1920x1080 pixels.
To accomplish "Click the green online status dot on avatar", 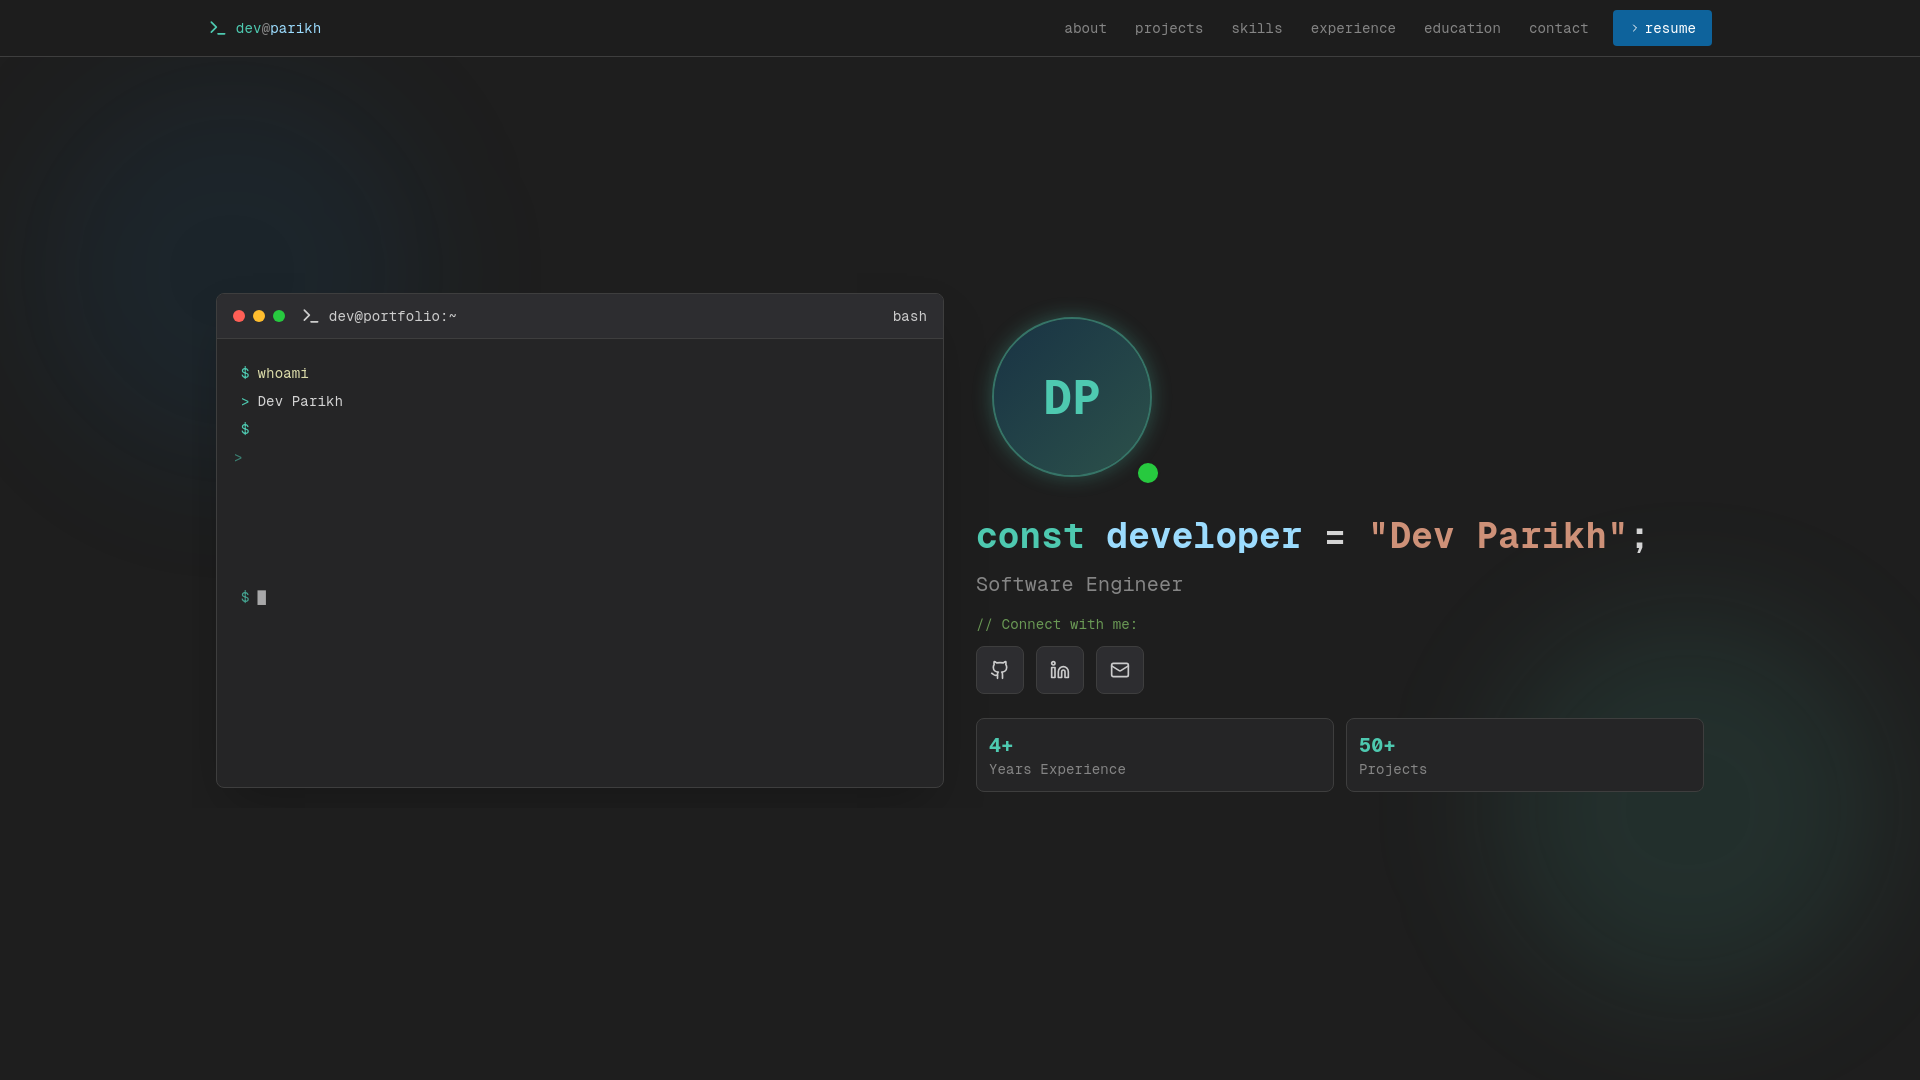I will click(x=1148, y=473).
